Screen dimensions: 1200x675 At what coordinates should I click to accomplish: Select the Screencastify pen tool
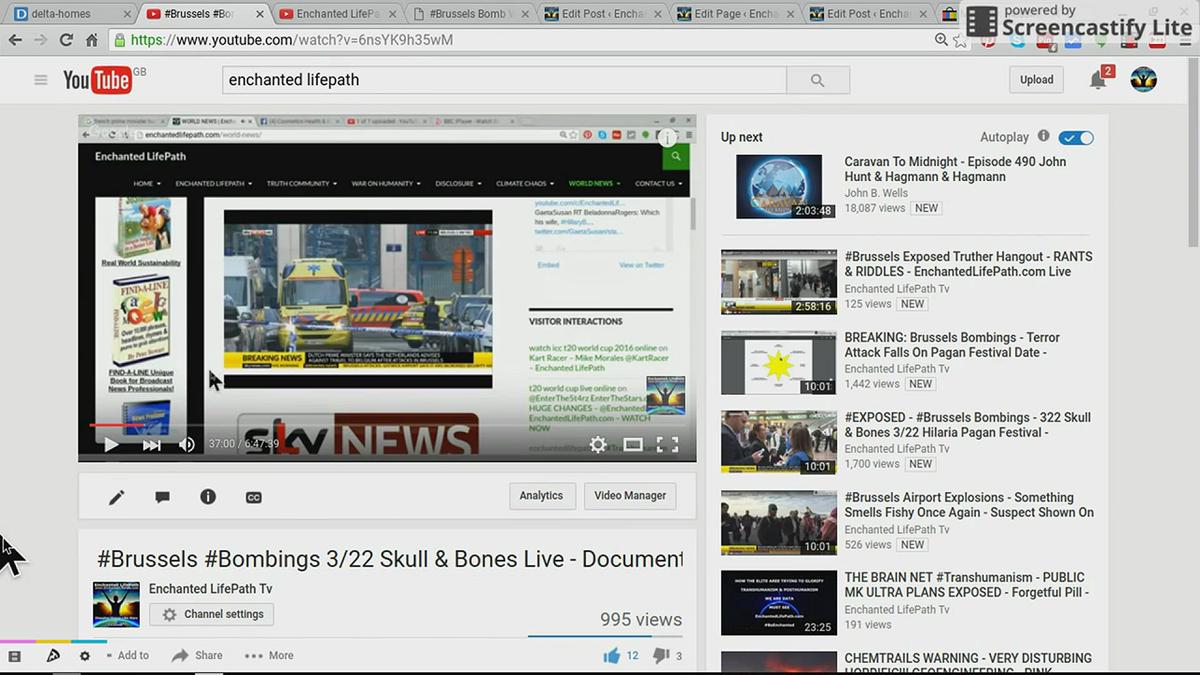point(53,656)
